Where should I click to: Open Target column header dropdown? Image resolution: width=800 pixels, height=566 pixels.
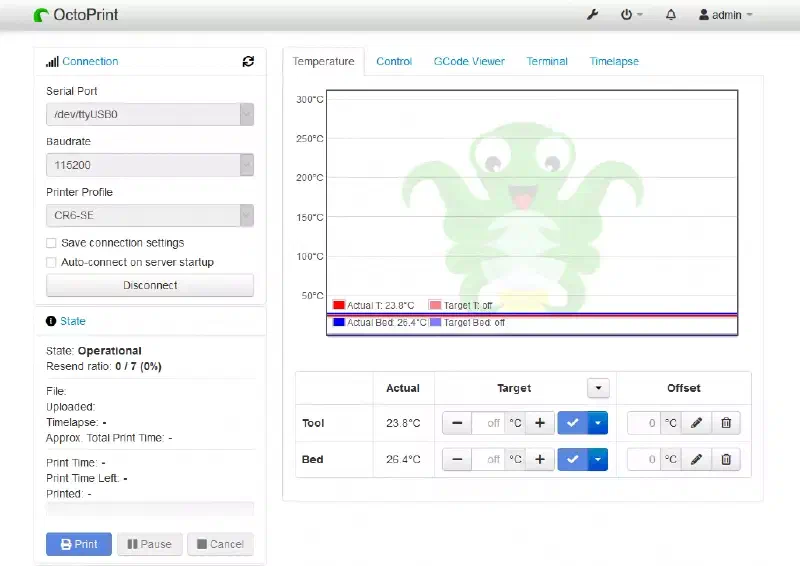598,388
